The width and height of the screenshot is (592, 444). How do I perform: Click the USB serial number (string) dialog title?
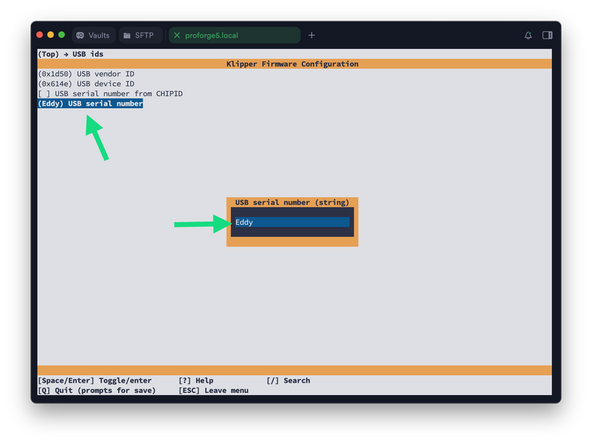point(292,202)
